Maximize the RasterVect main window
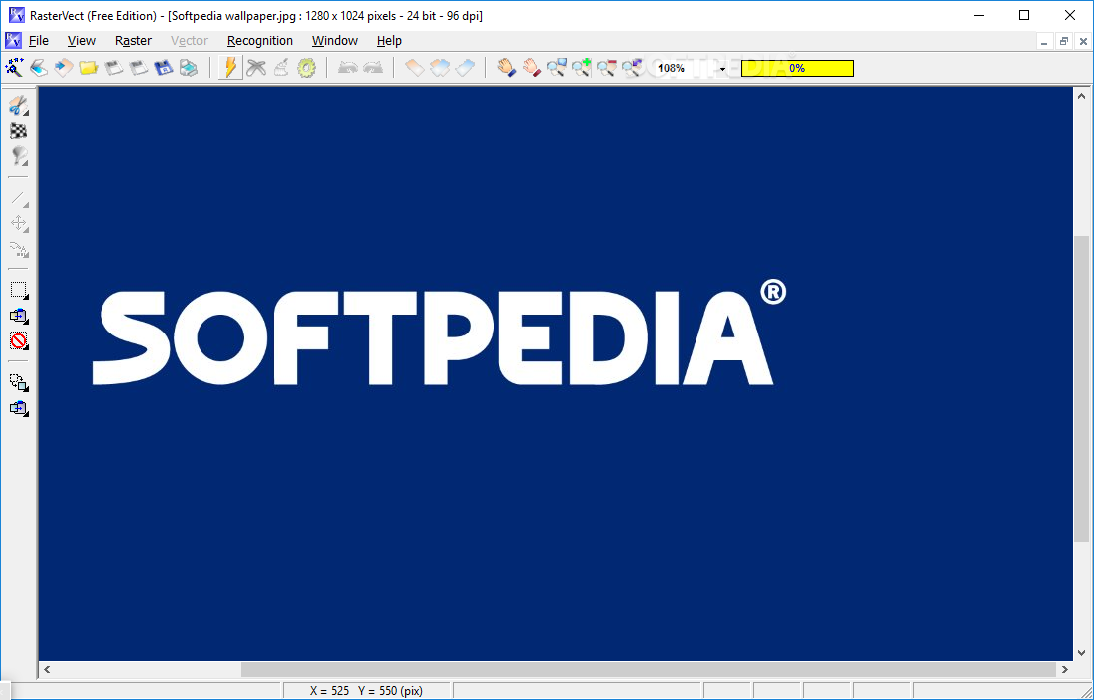The width and height of the screenshot is (1094, 700). click(1024, 15)
